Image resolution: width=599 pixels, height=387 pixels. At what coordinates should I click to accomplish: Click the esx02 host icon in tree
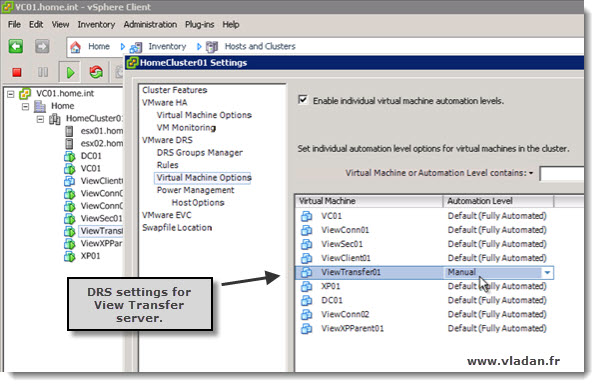[69, 144]
